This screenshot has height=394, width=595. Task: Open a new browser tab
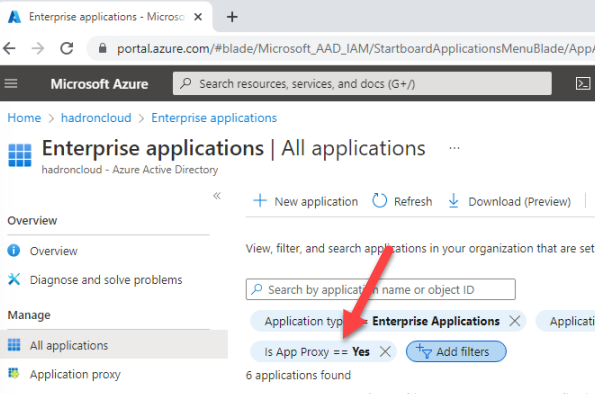(232, 17)
